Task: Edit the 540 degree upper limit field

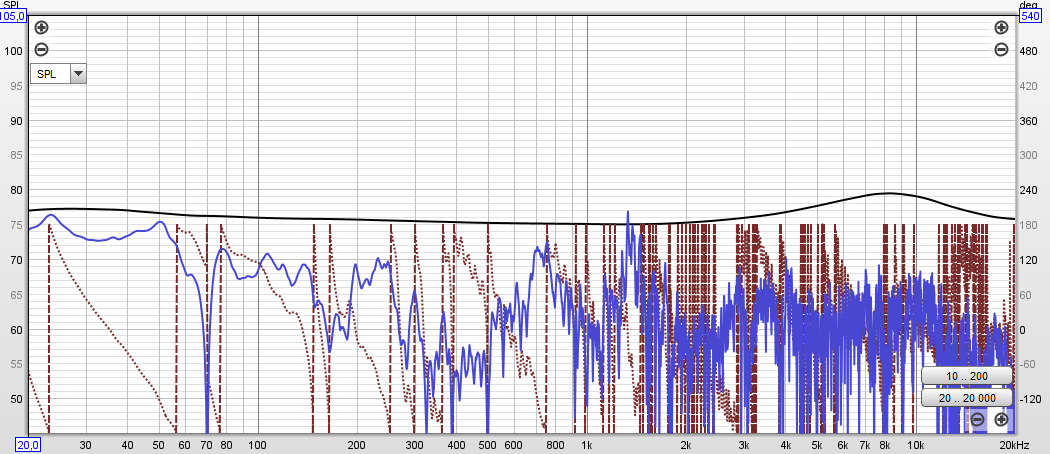Action: click(1029, 17)
